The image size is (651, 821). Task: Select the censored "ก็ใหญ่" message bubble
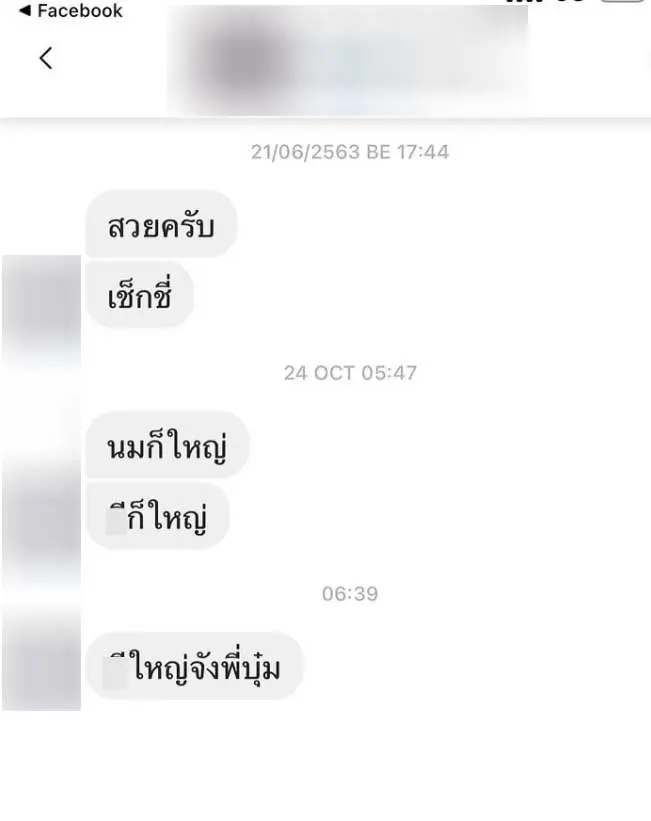tap(157, 516)
